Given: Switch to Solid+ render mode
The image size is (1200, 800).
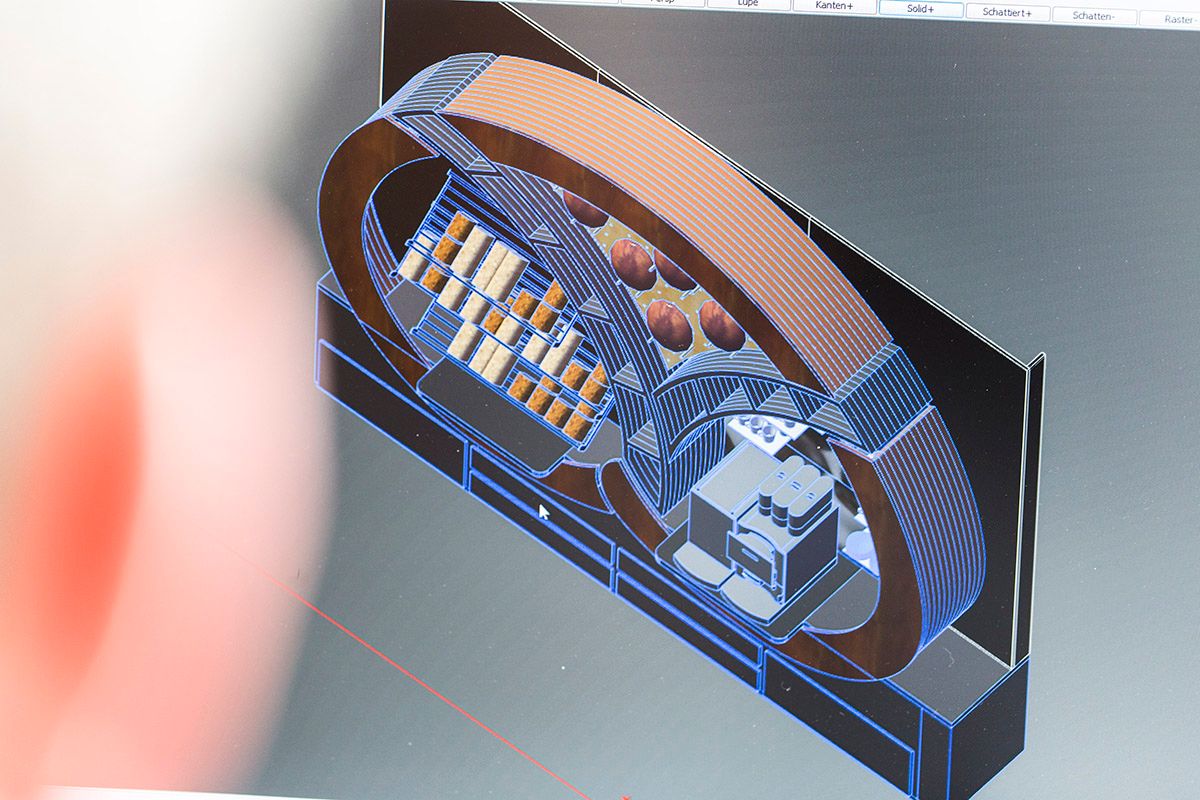Looking at the screenshot, I should click(921, 8).
